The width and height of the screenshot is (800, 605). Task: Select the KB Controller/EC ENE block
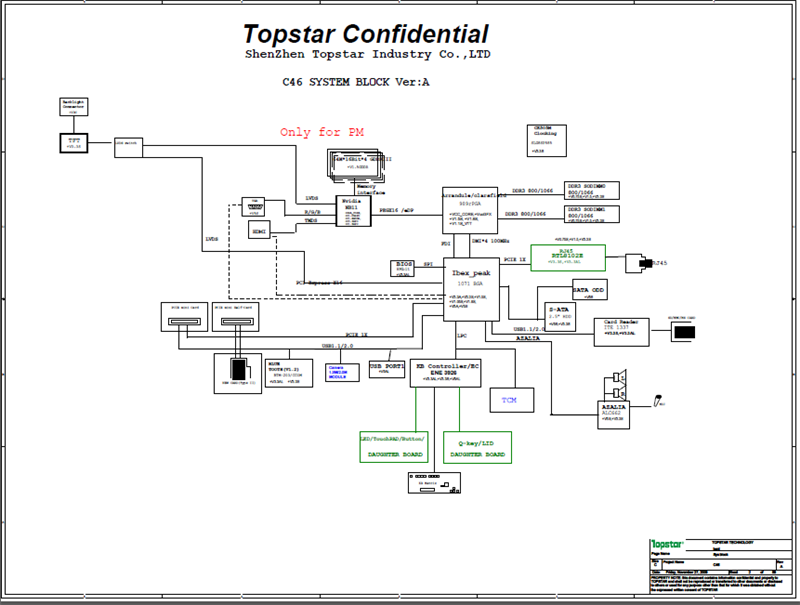(449, 374)
